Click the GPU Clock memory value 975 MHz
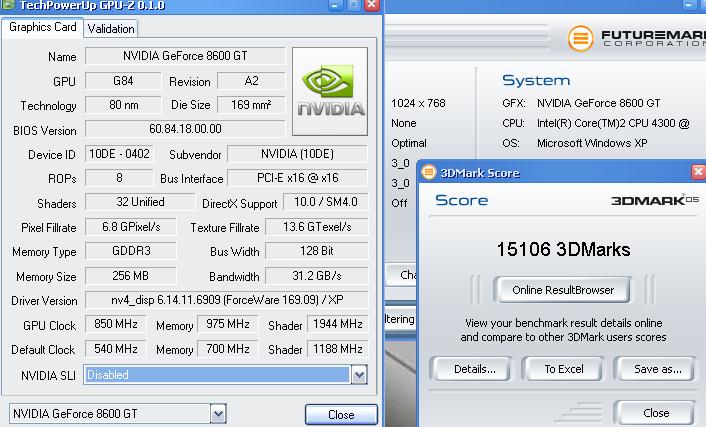 [228, 324]
